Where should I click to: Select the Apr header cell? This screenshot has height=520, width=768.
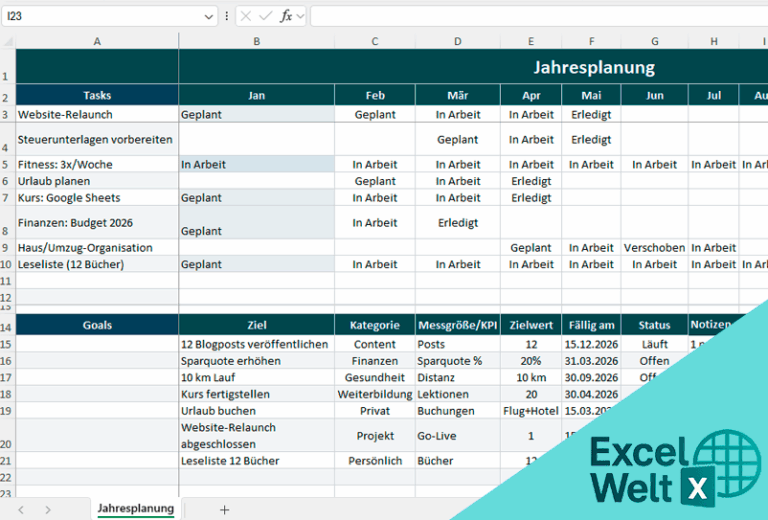[x=531, y=95]
